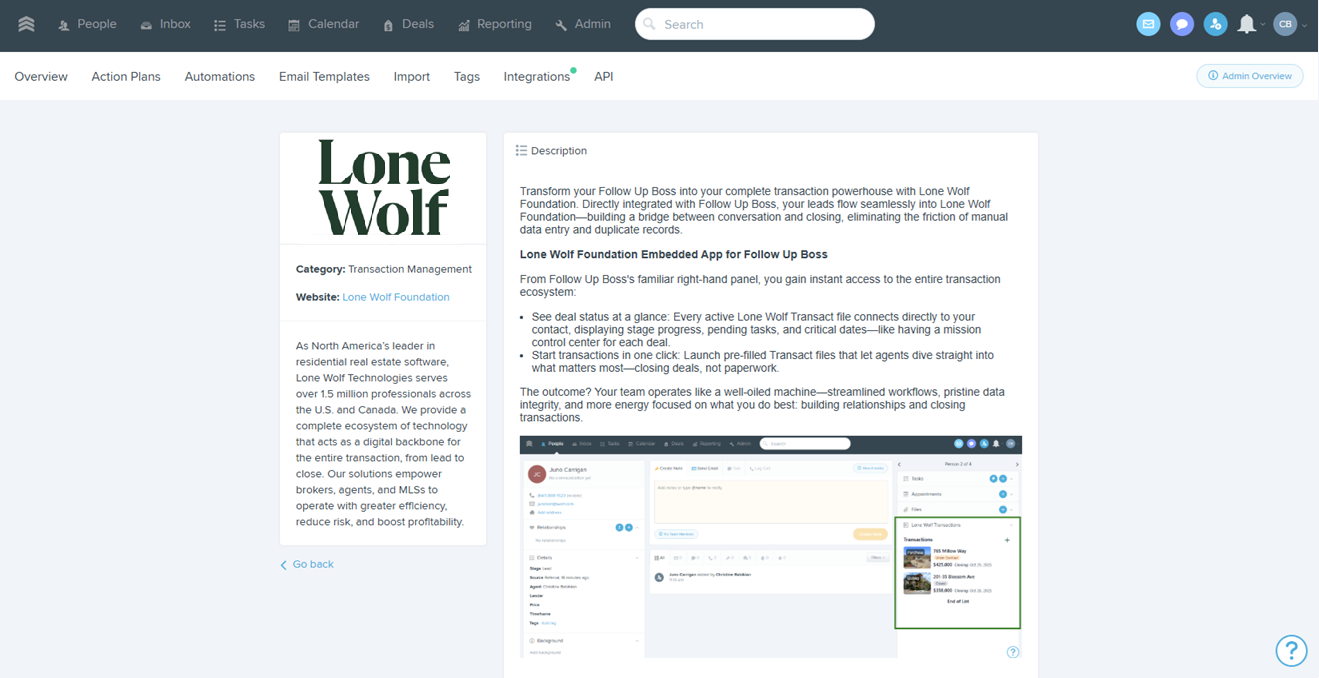
Task: Click the Admin Overview button
Action: [1249, 76]
